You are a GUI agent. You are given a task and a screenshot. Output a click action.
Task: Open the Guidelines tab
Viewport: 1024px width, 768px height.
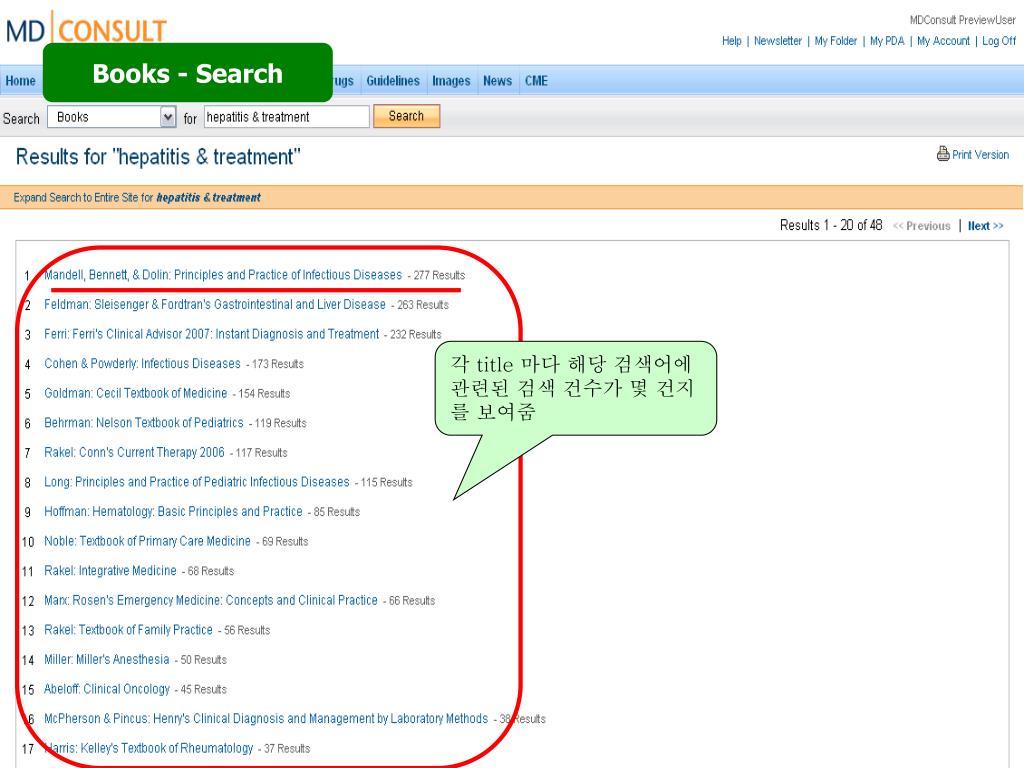(392, 81)
